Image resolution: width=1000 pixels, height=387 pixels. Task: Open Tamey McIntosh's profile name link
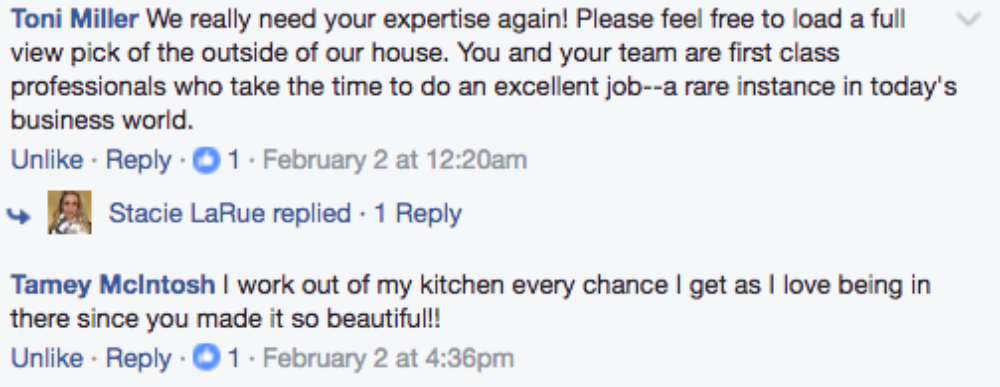point(113,285)
